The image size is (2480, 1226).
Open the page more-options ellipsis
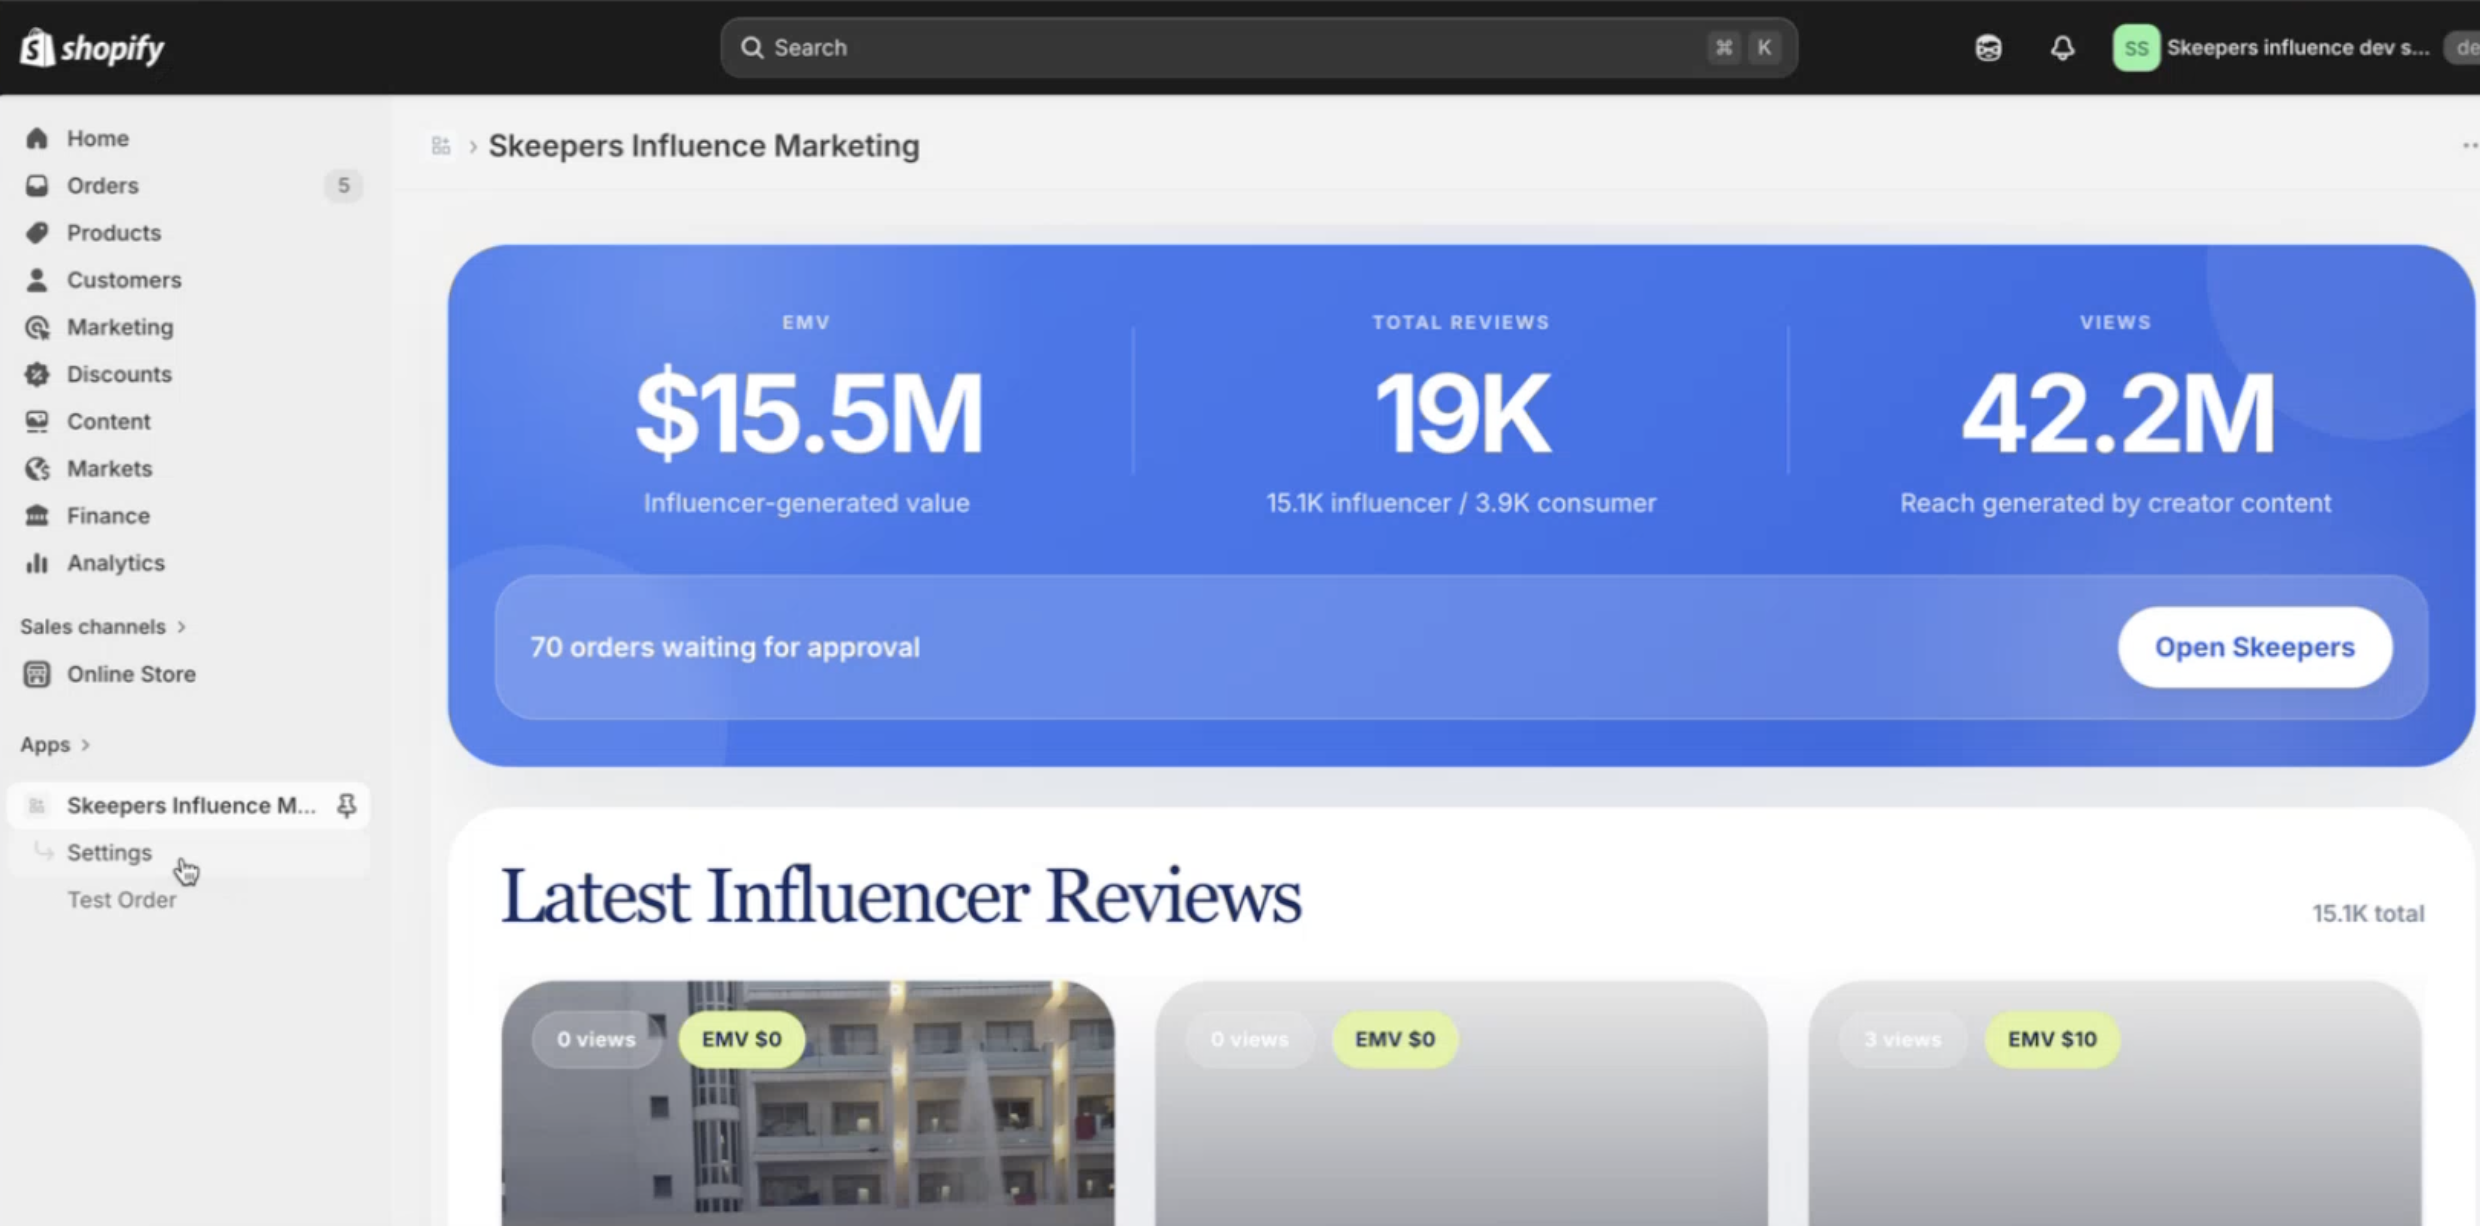2469,146
